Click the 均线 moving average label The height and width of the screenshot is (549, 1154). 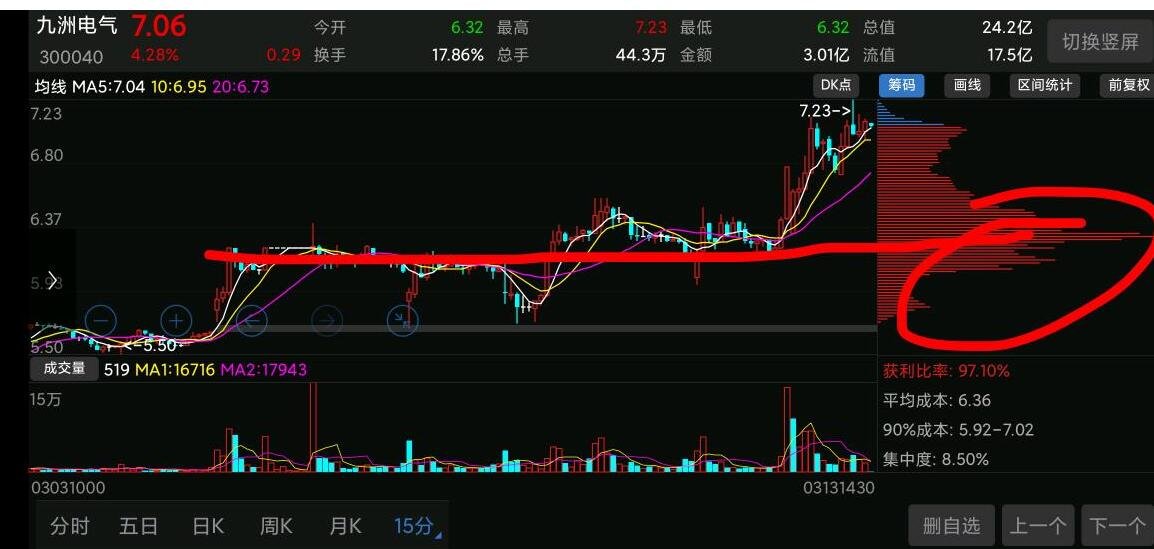point(51,87)
